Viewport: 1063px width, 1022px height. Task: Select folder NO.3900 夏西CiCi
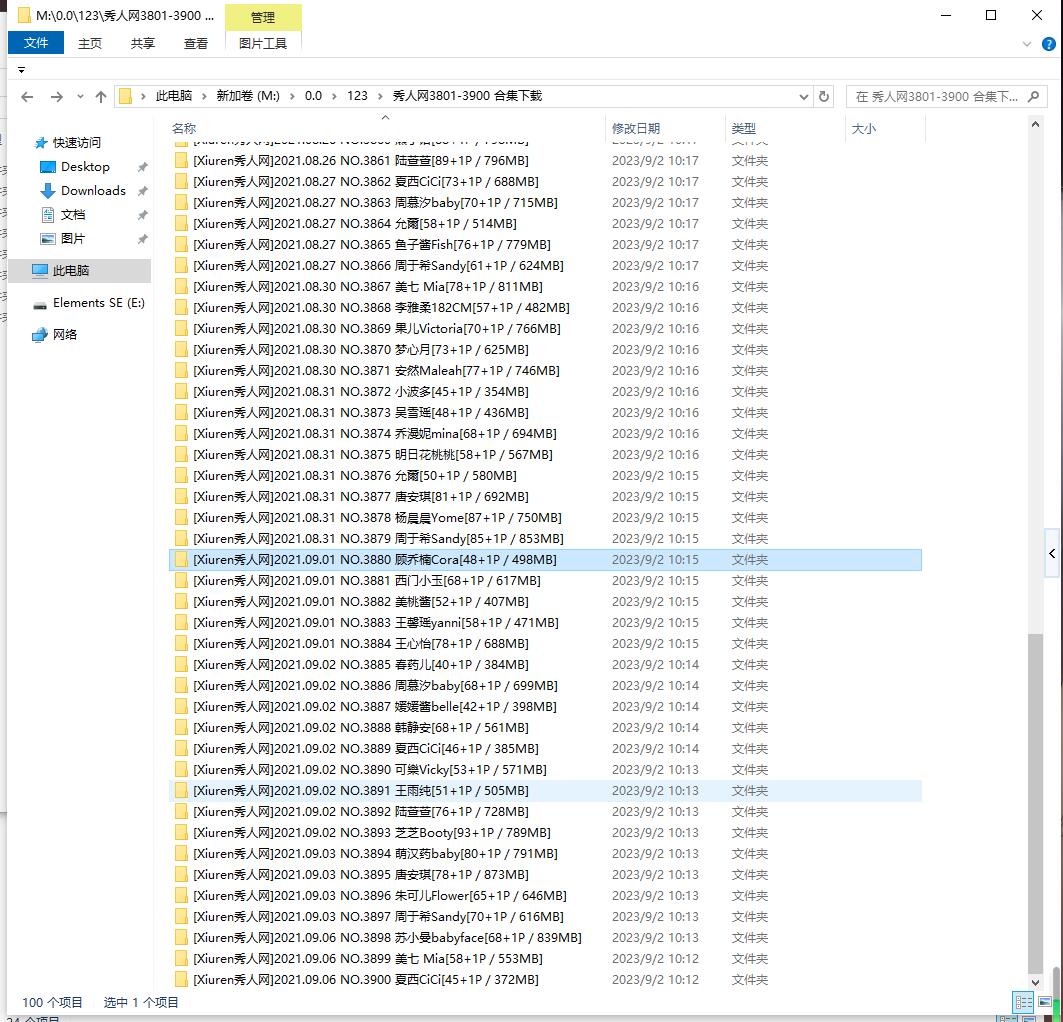coord(365,980)
